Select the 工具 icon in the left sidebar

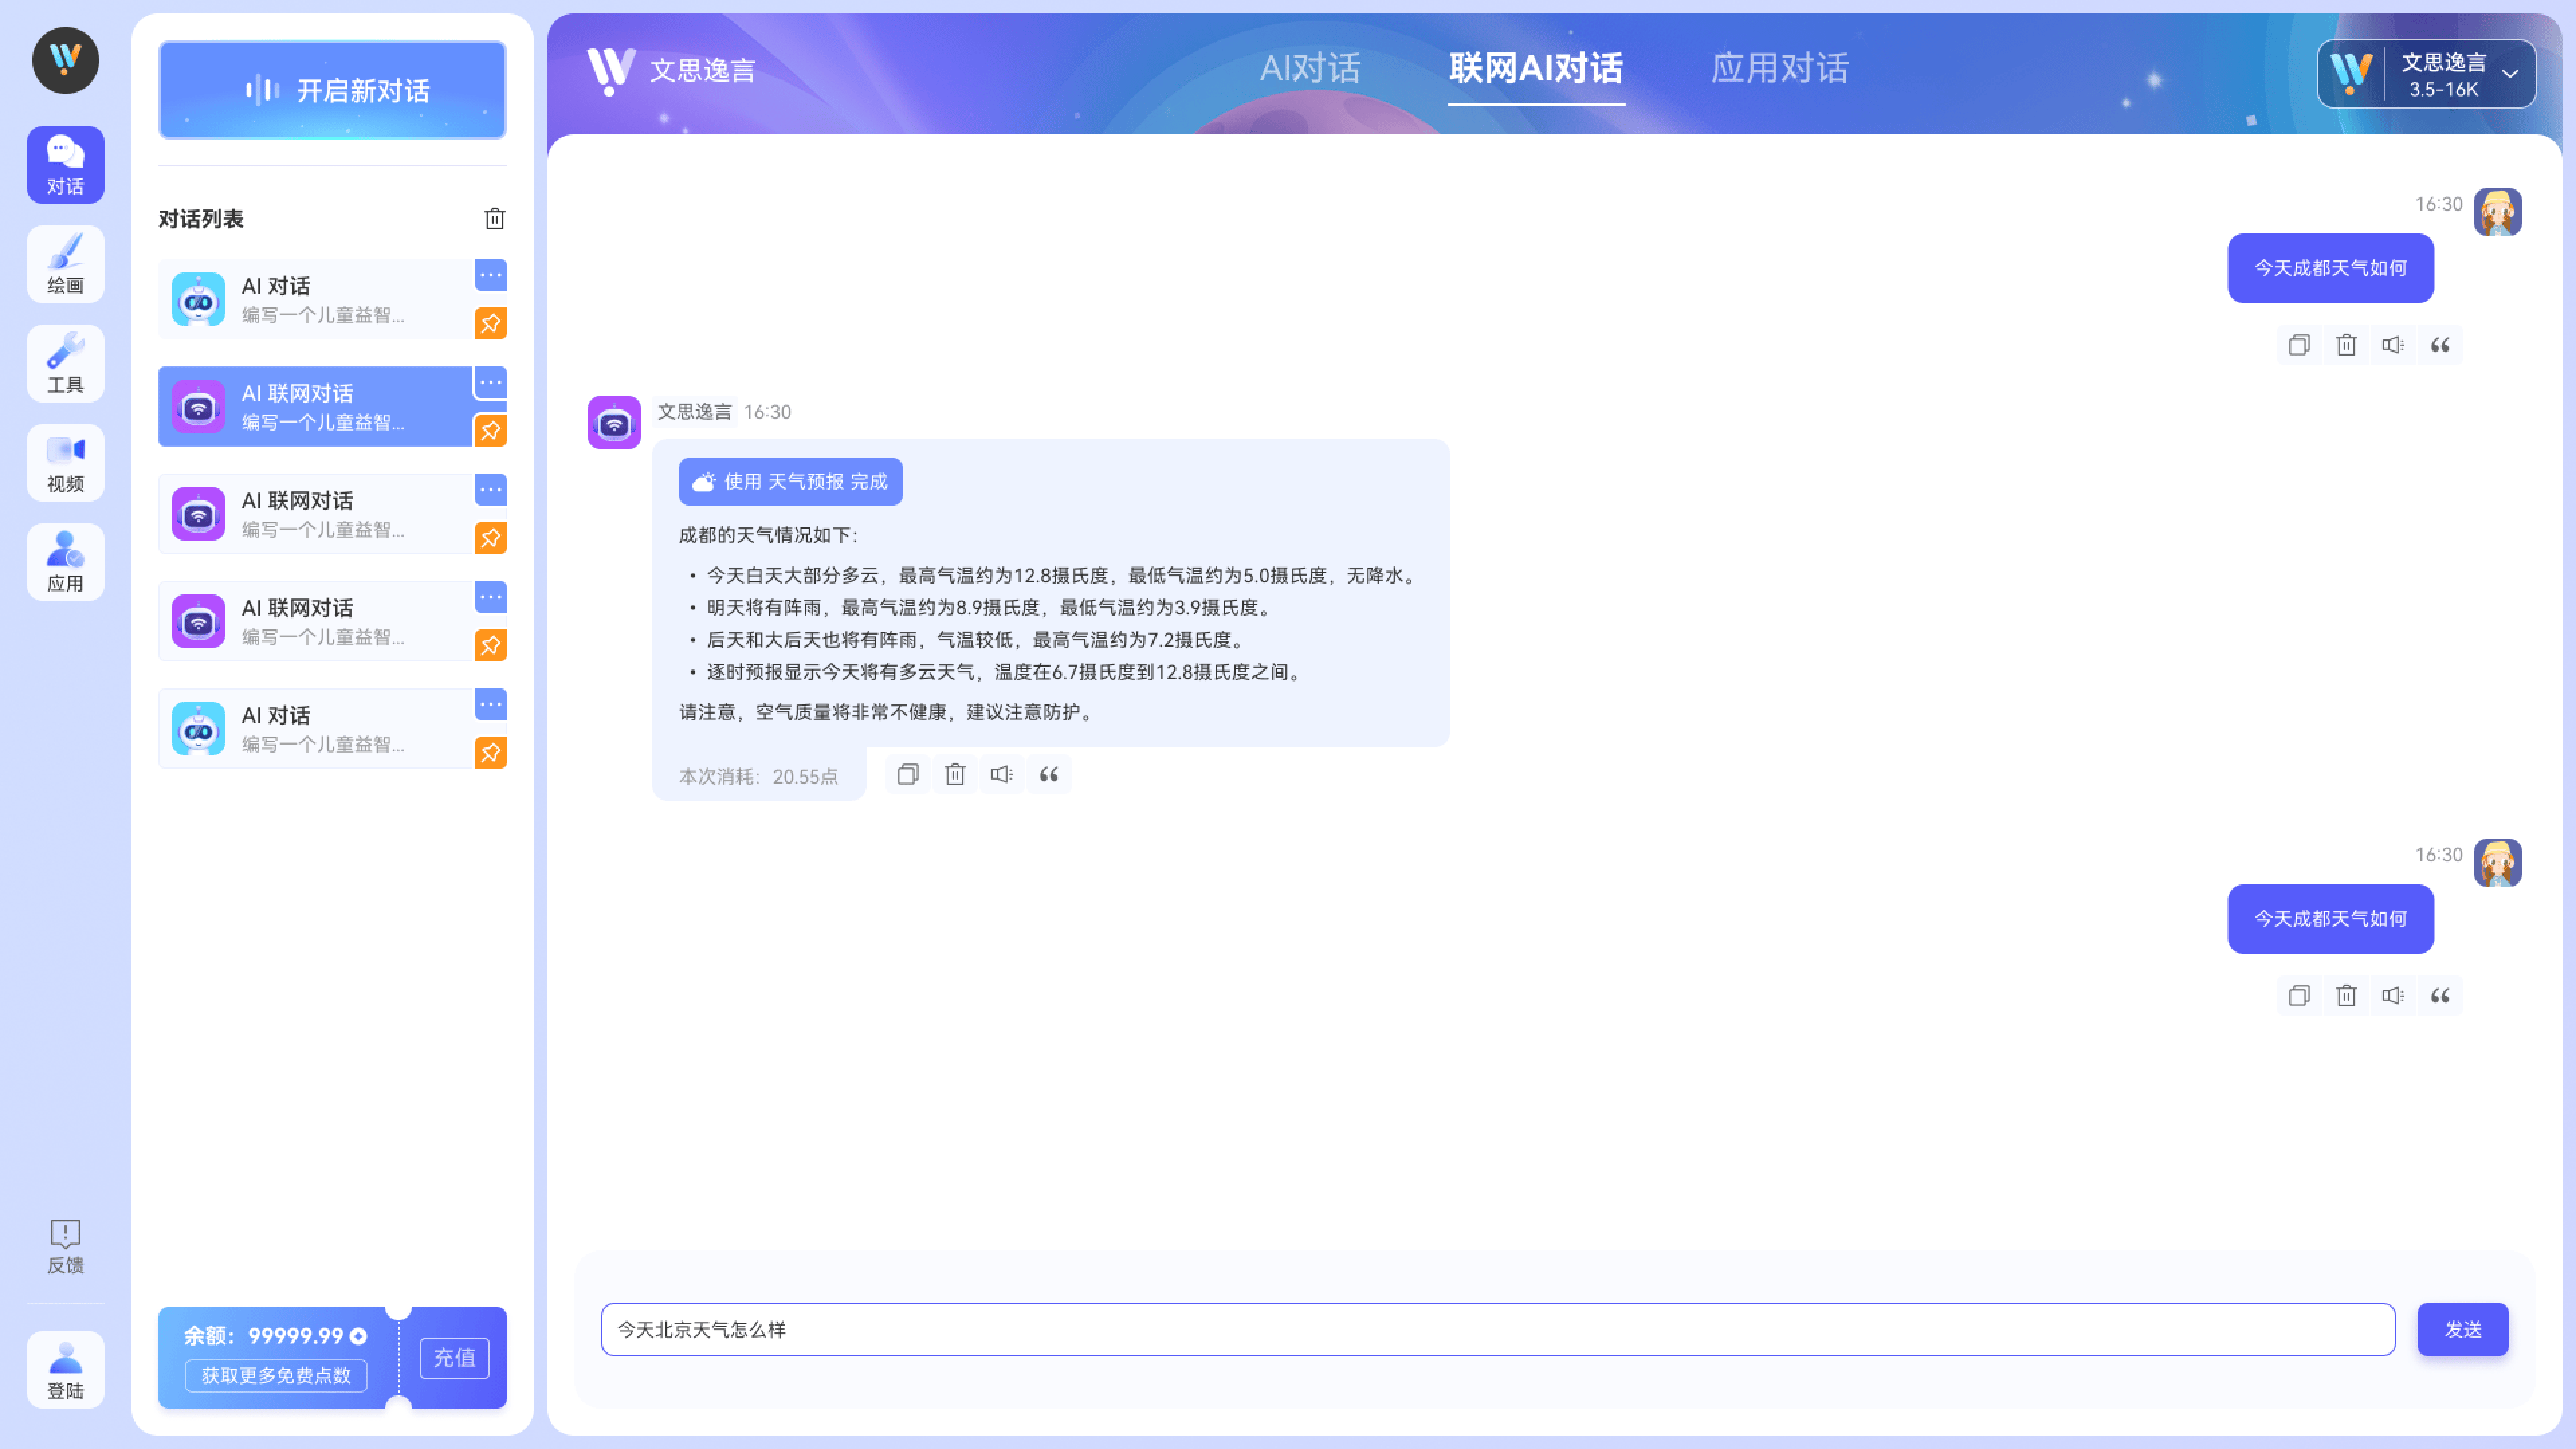point(65,363)
